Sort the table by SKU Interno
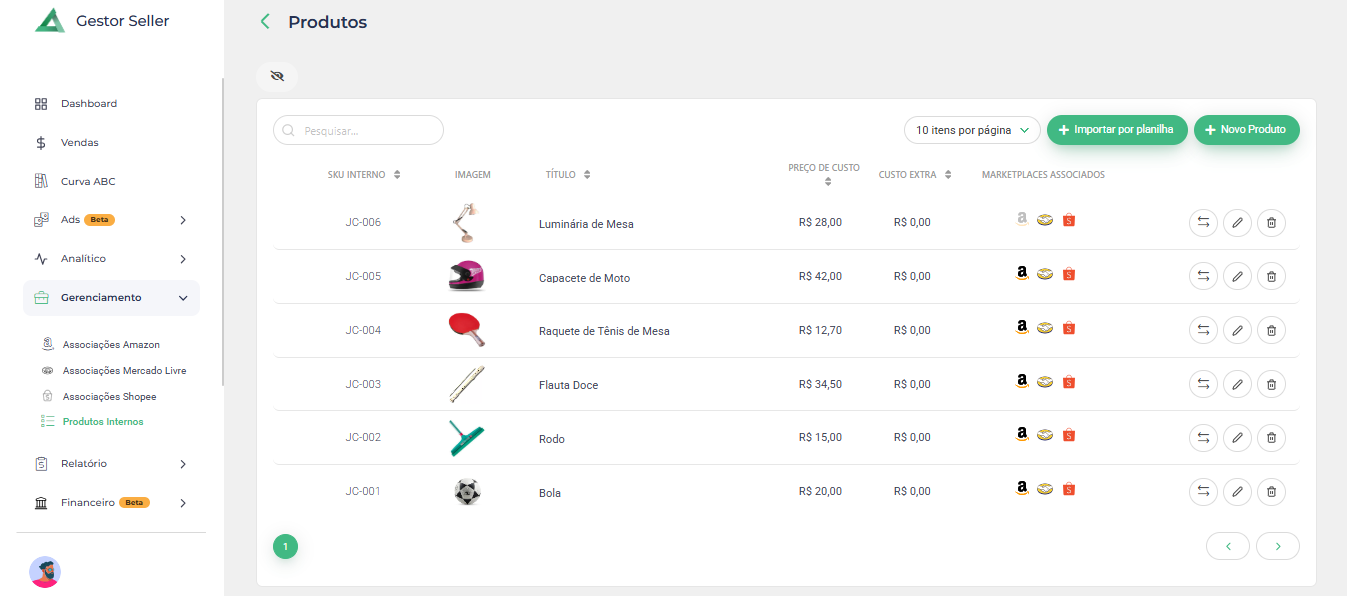 tap(397, 175)
